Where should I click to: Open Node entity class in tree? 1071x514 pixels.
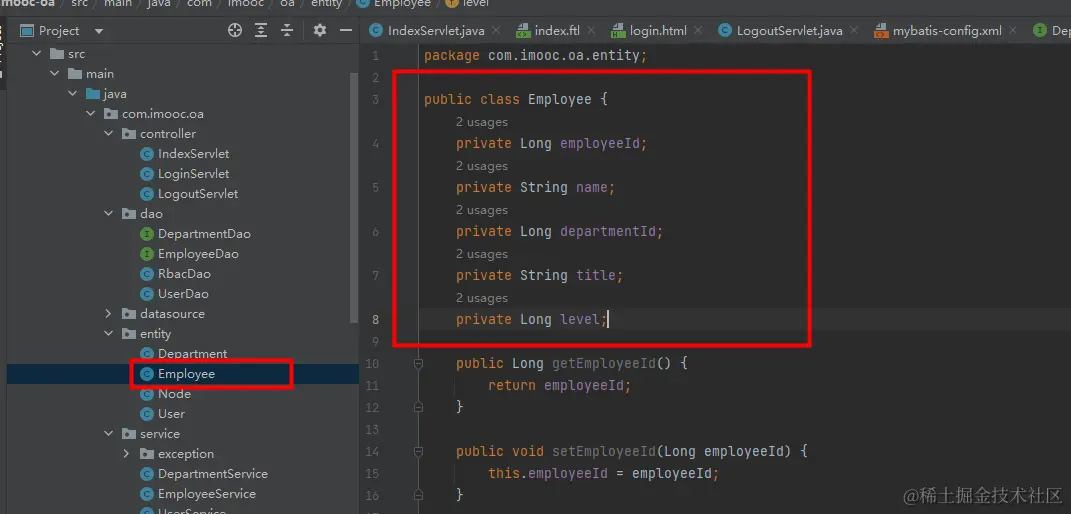click(x=174, y=394)
